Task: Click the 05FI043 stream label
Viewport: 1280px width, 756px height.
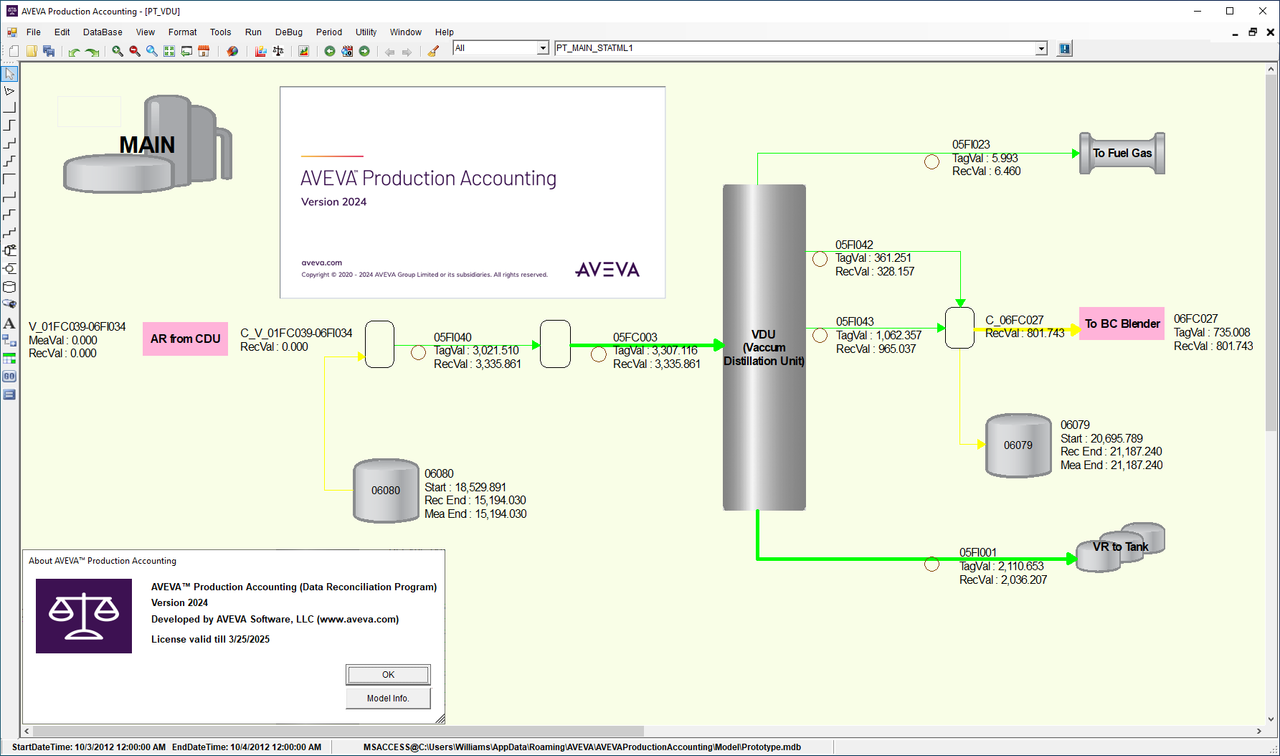Action: (x=854, y=322)
